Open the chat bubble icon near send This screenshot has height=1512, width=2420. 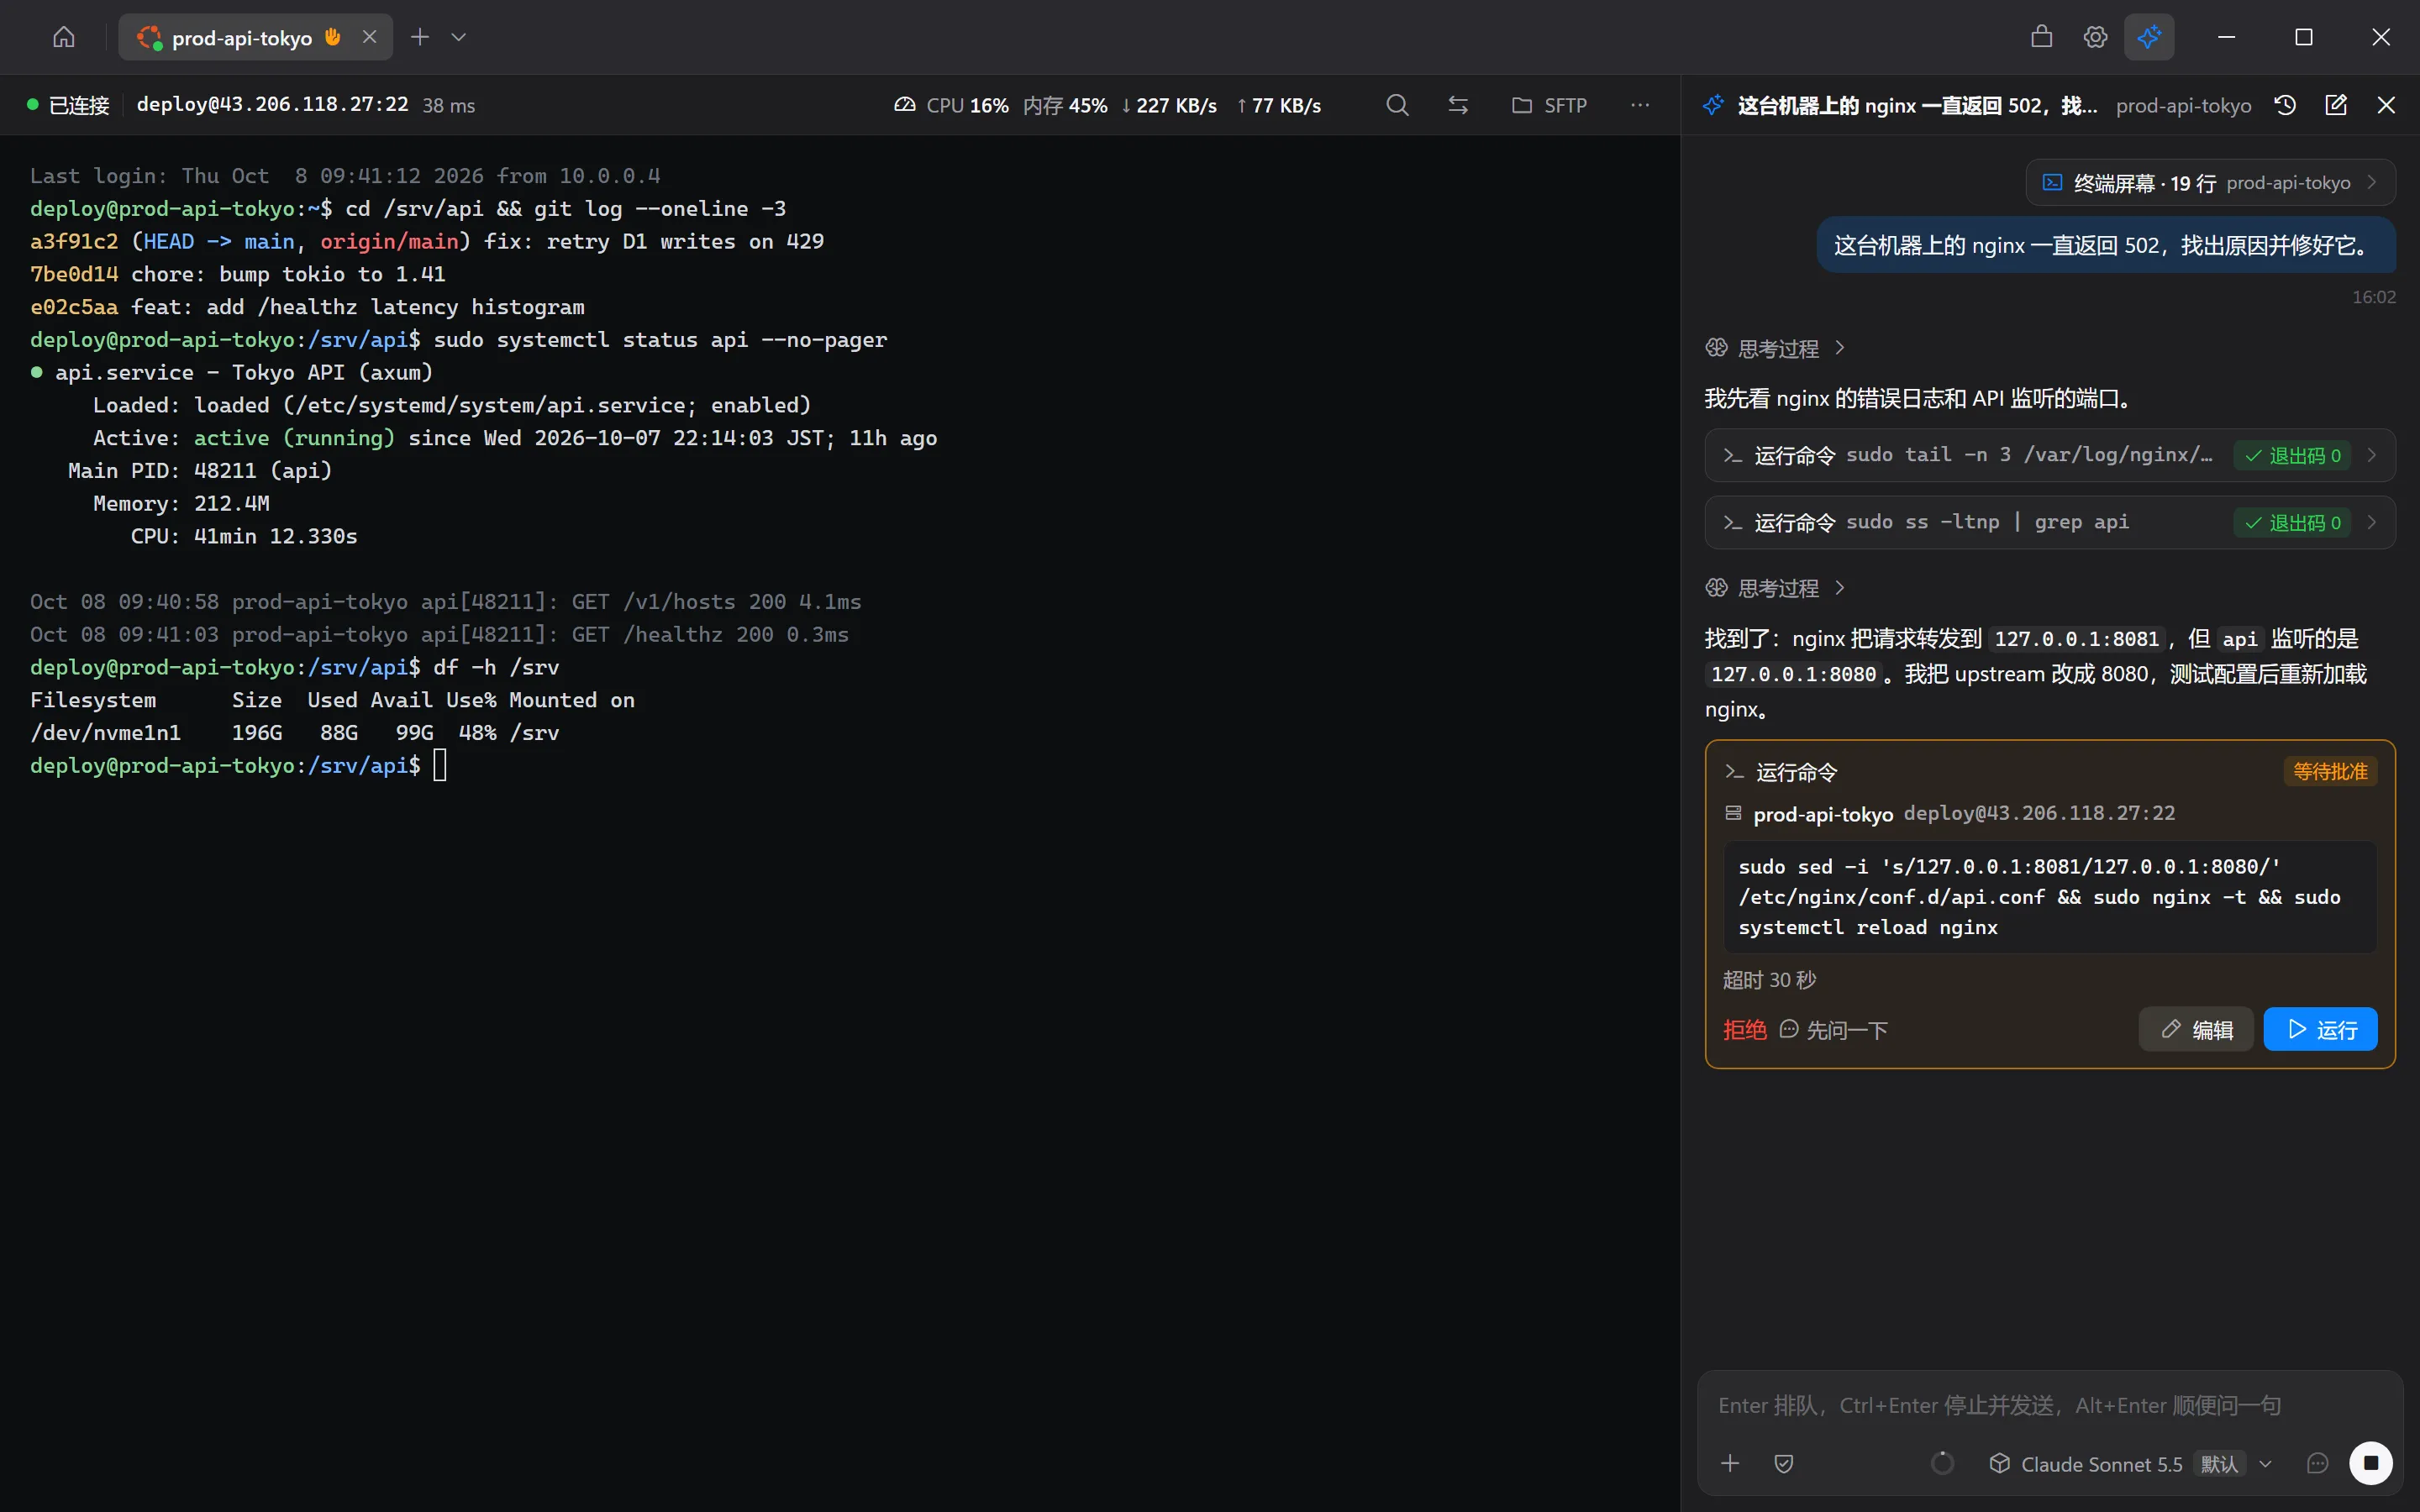point(2317,1464)
